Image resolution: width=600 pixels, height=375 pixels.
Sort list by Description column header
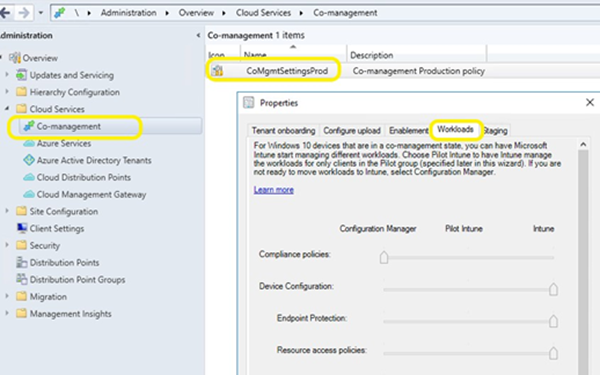(417, 54)
